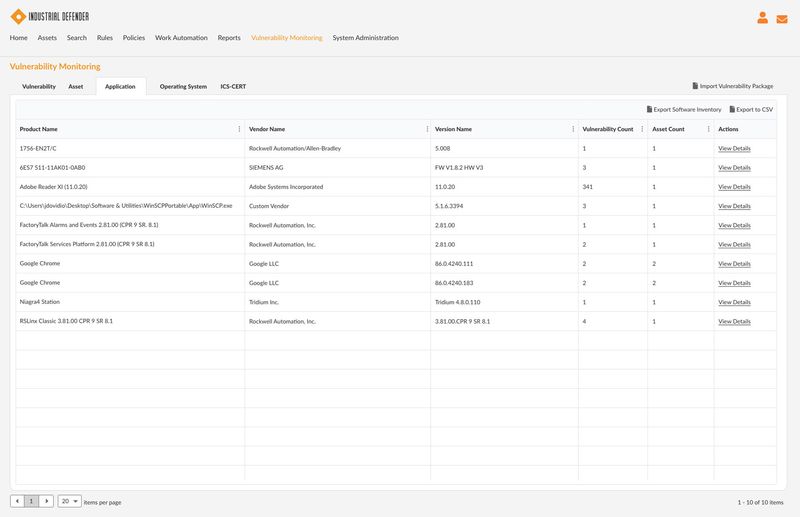The width and height of the screenshot is (800, 517).
Task: Open Asset Count column menu dots
Action: tap(708, 129)
